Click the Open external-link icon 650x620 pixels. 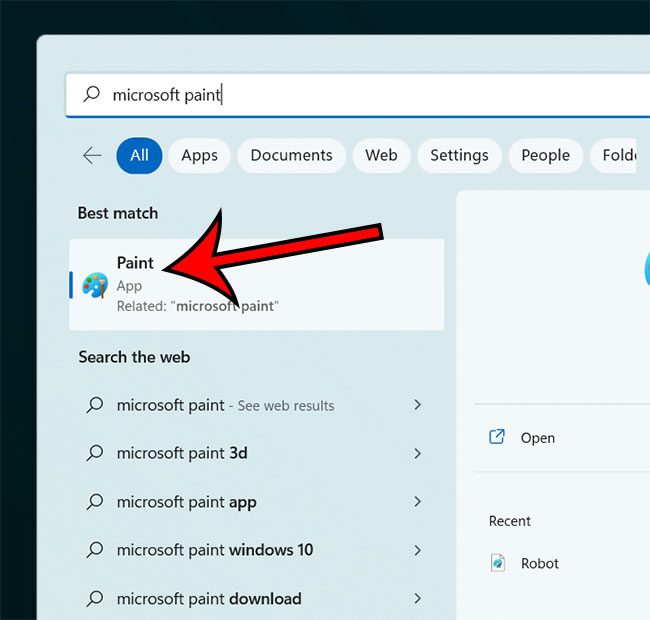(496, 437)
